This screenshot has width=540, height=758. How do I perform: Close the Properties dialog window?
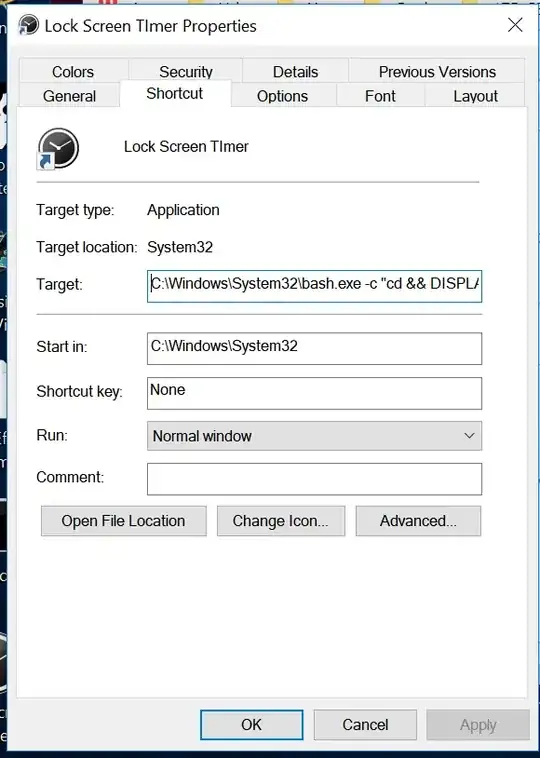(x=515, y=25)
